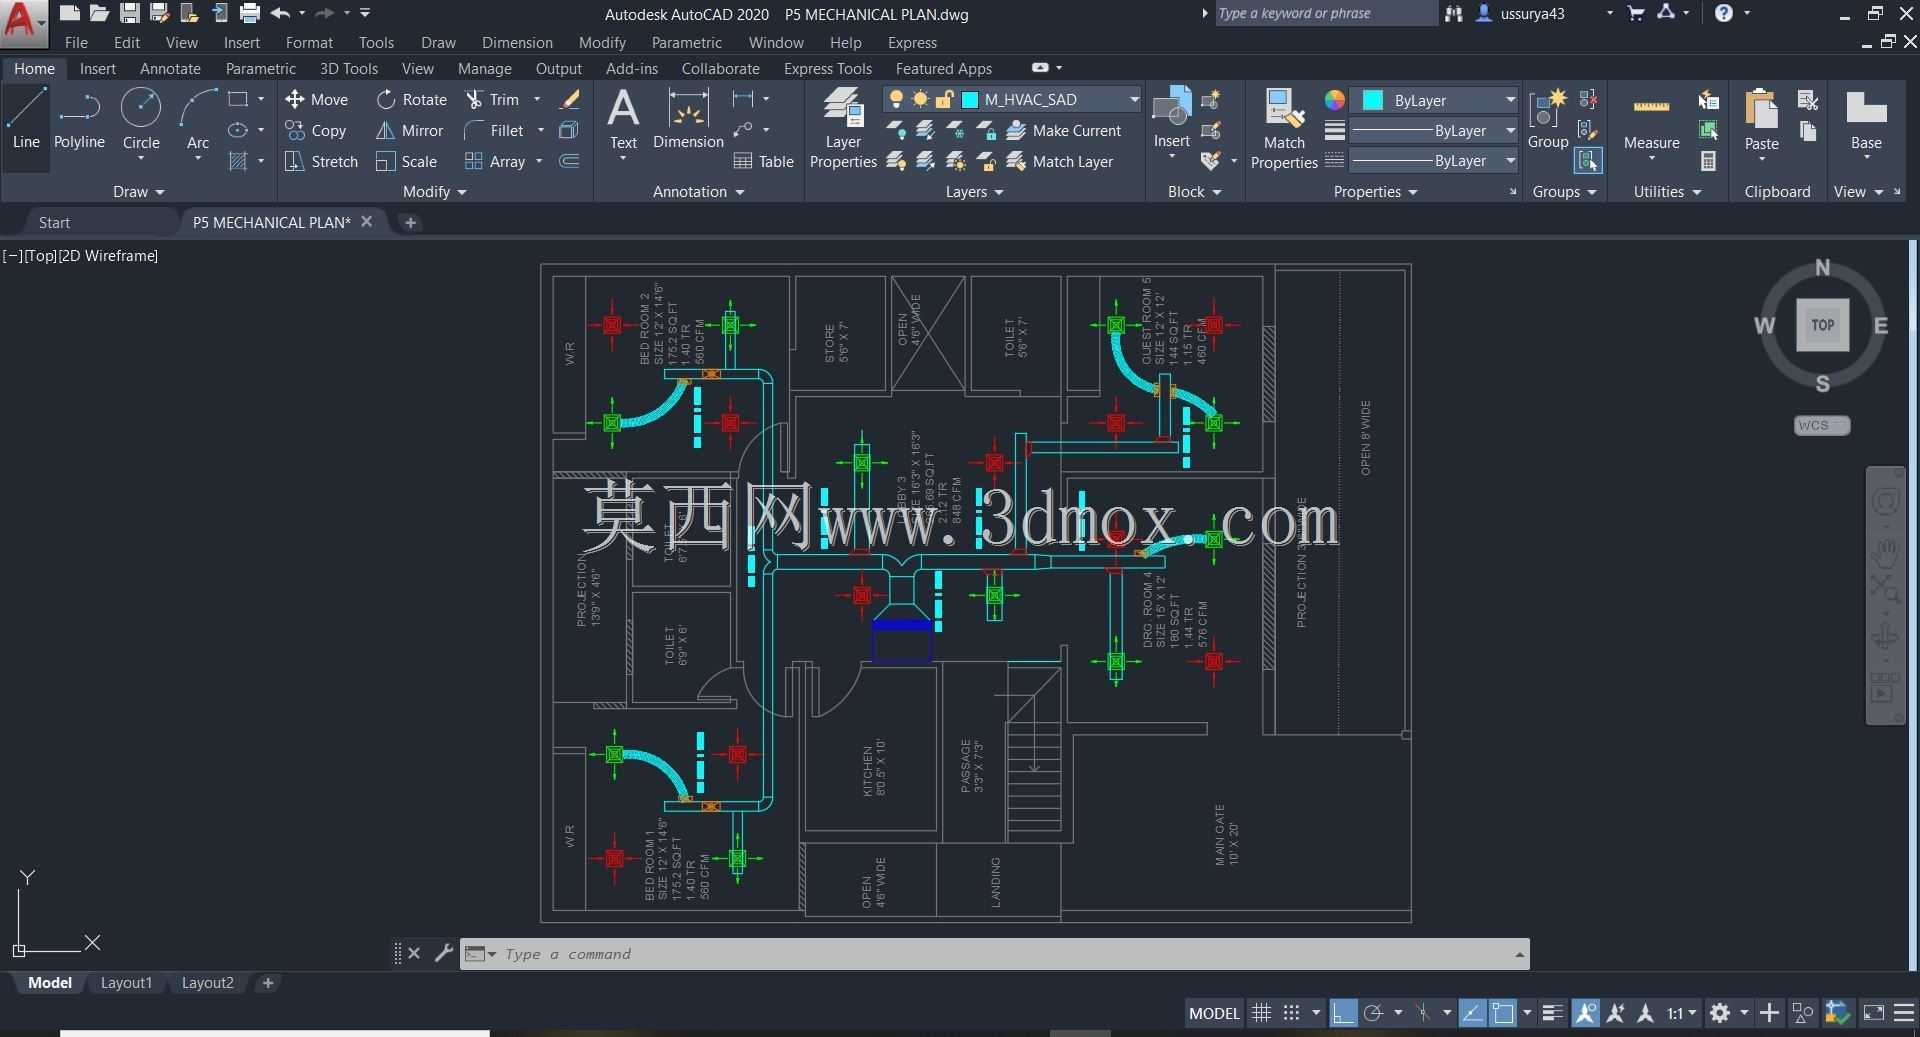Select the Line tool
Image resolution: width=1920 pixels, height=1037 pixels.
(26, 118)
